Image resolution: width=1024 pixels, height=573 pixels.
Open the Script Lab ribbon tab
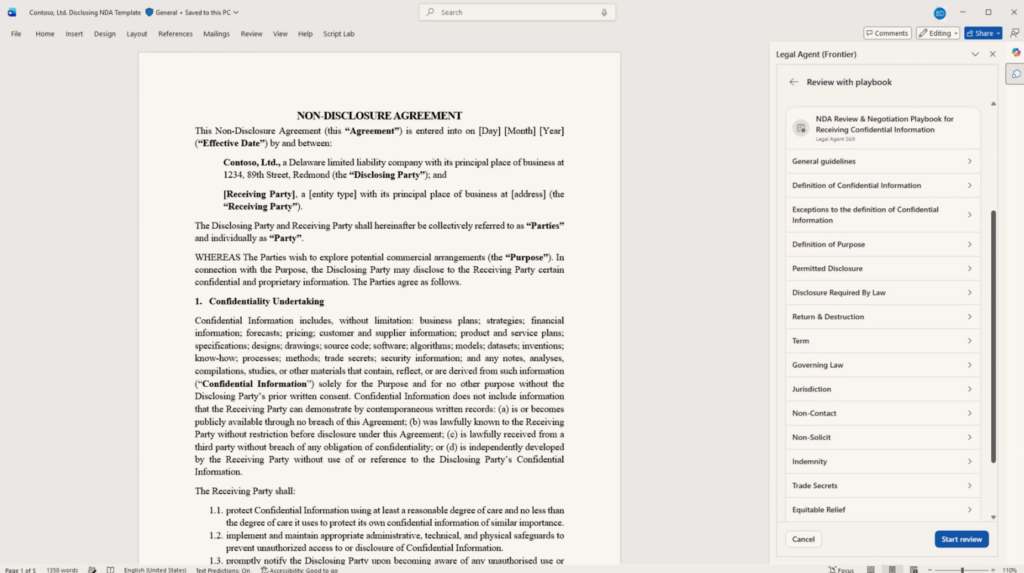click(x=338, y=34)
